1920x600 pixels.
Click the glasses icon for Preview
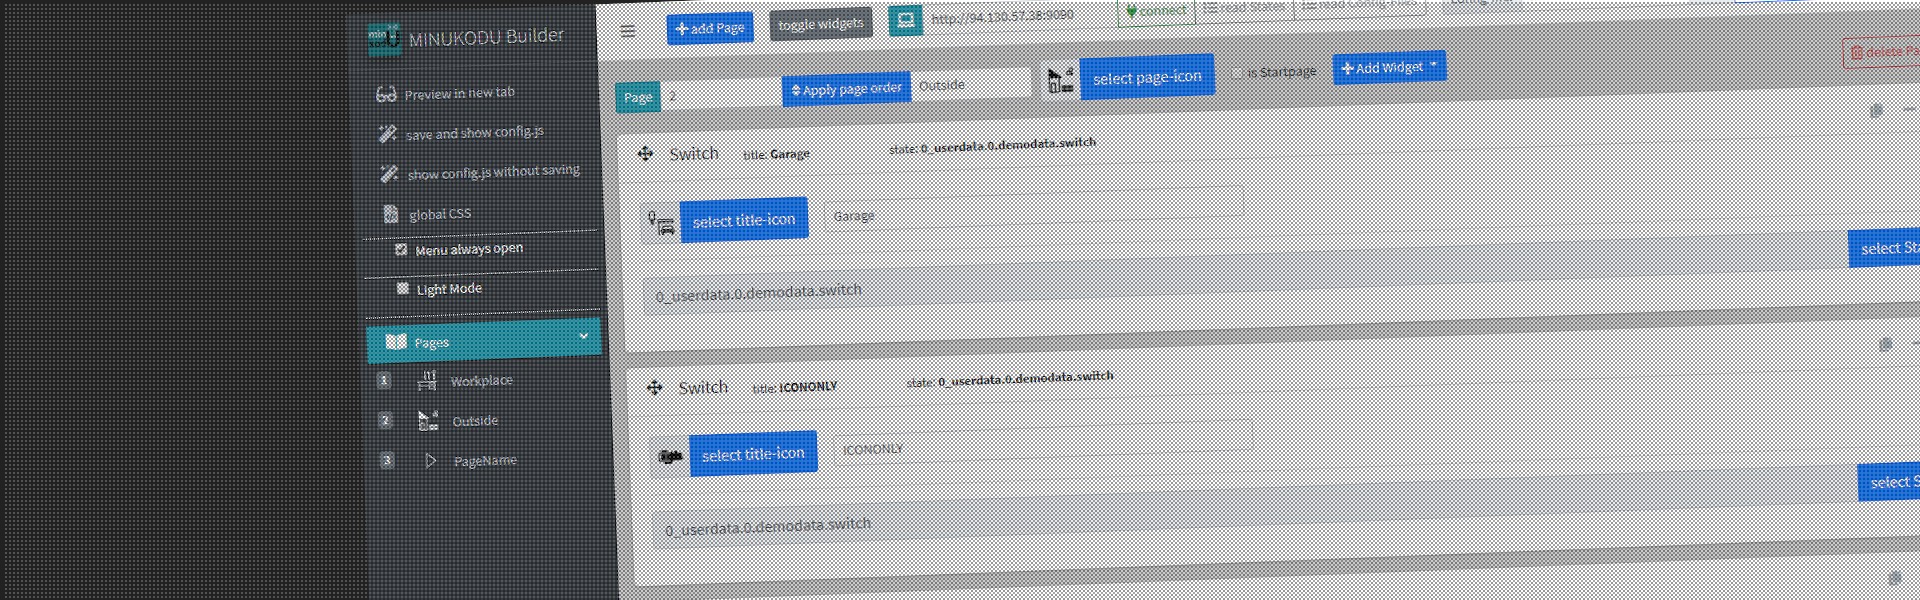pyautogui.click(x=386, y=95)
